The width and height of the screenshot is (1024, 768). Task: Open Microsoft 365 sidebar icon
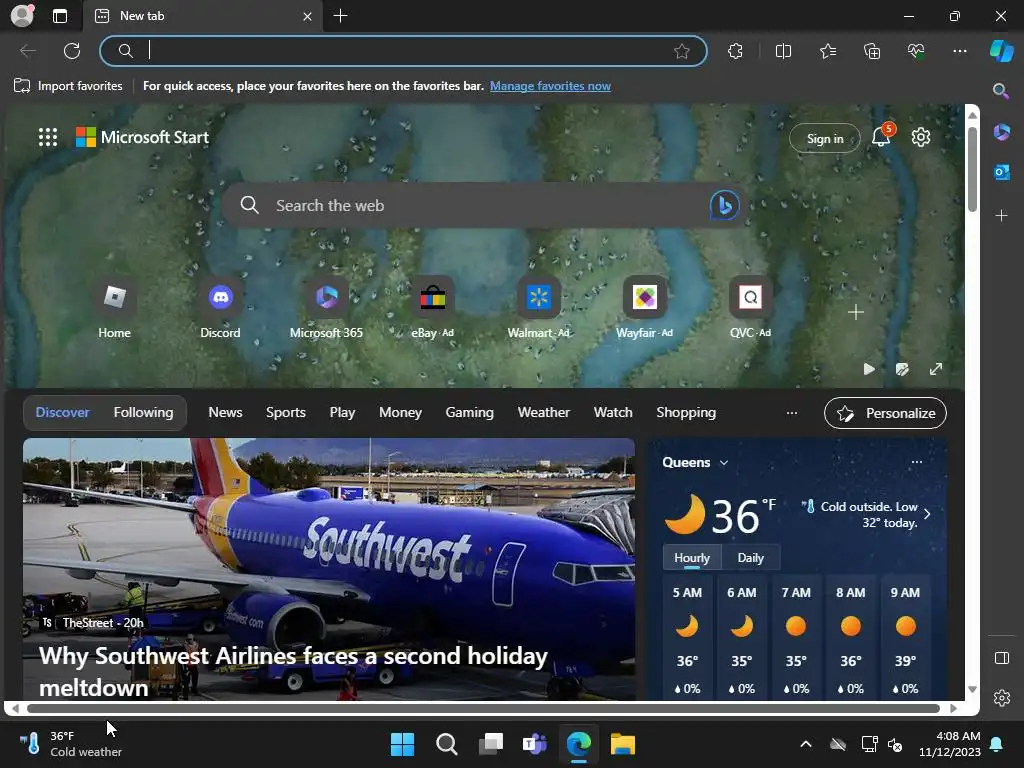pyautogui.click(x=1002, y=132)
